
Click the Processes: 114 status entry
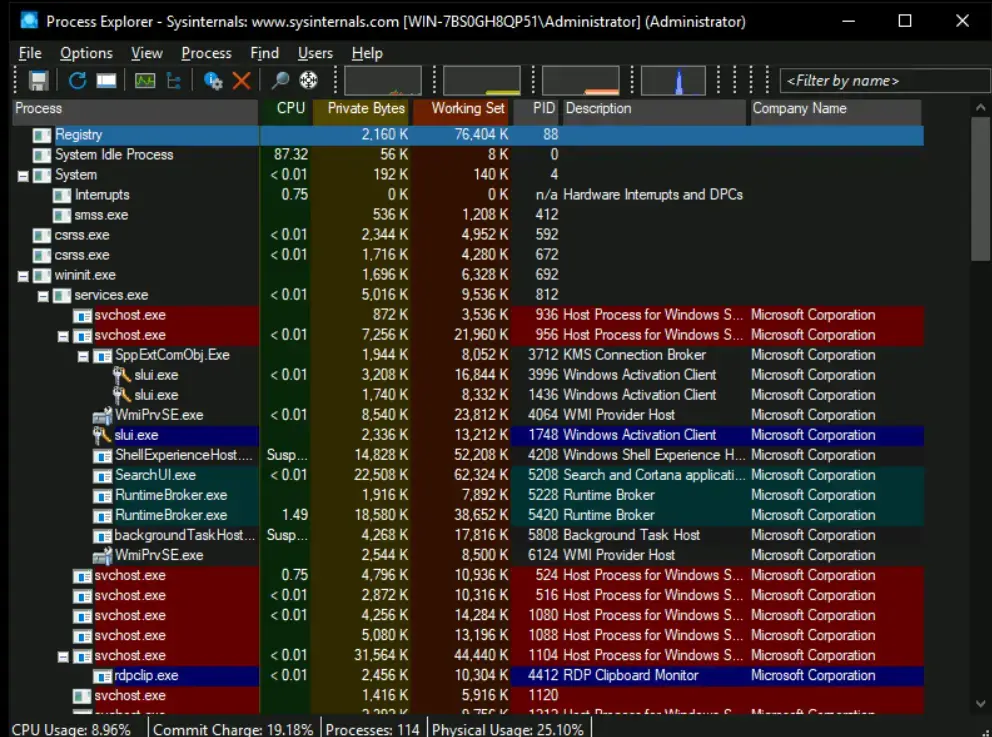click(x=373, y=729)
